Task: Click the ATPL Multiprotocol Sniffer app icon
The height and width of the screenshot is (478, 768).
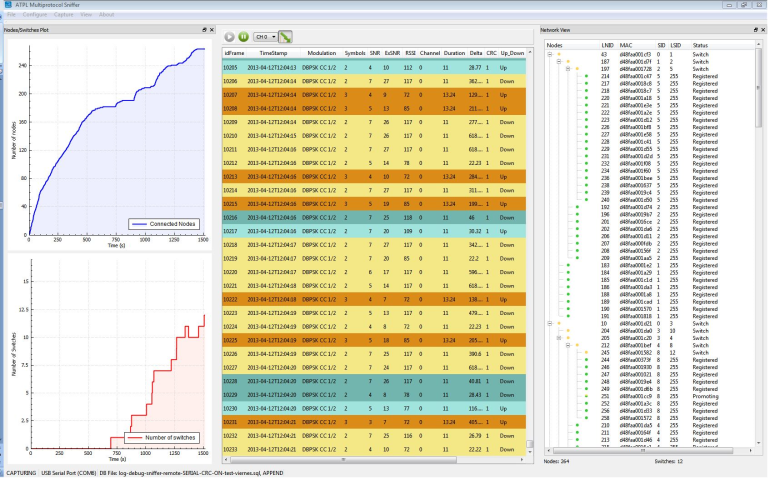Action: tap(6, 5)
